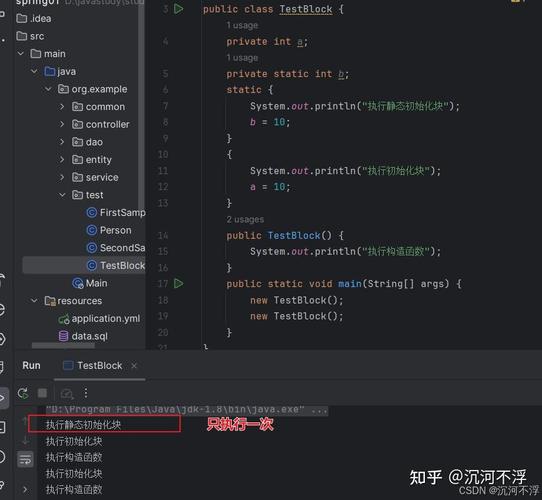Open the Main class file
Screen dimensions: 542x500
(x=90, y=283)
